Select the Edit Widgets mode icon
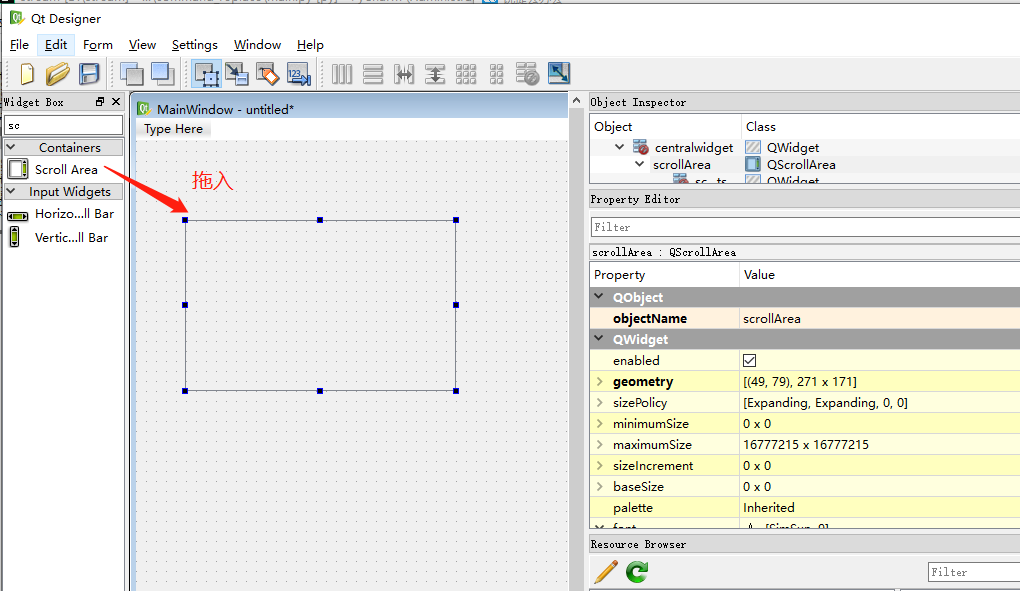Viewport: 1020px width, 591px height. (207, 74)
